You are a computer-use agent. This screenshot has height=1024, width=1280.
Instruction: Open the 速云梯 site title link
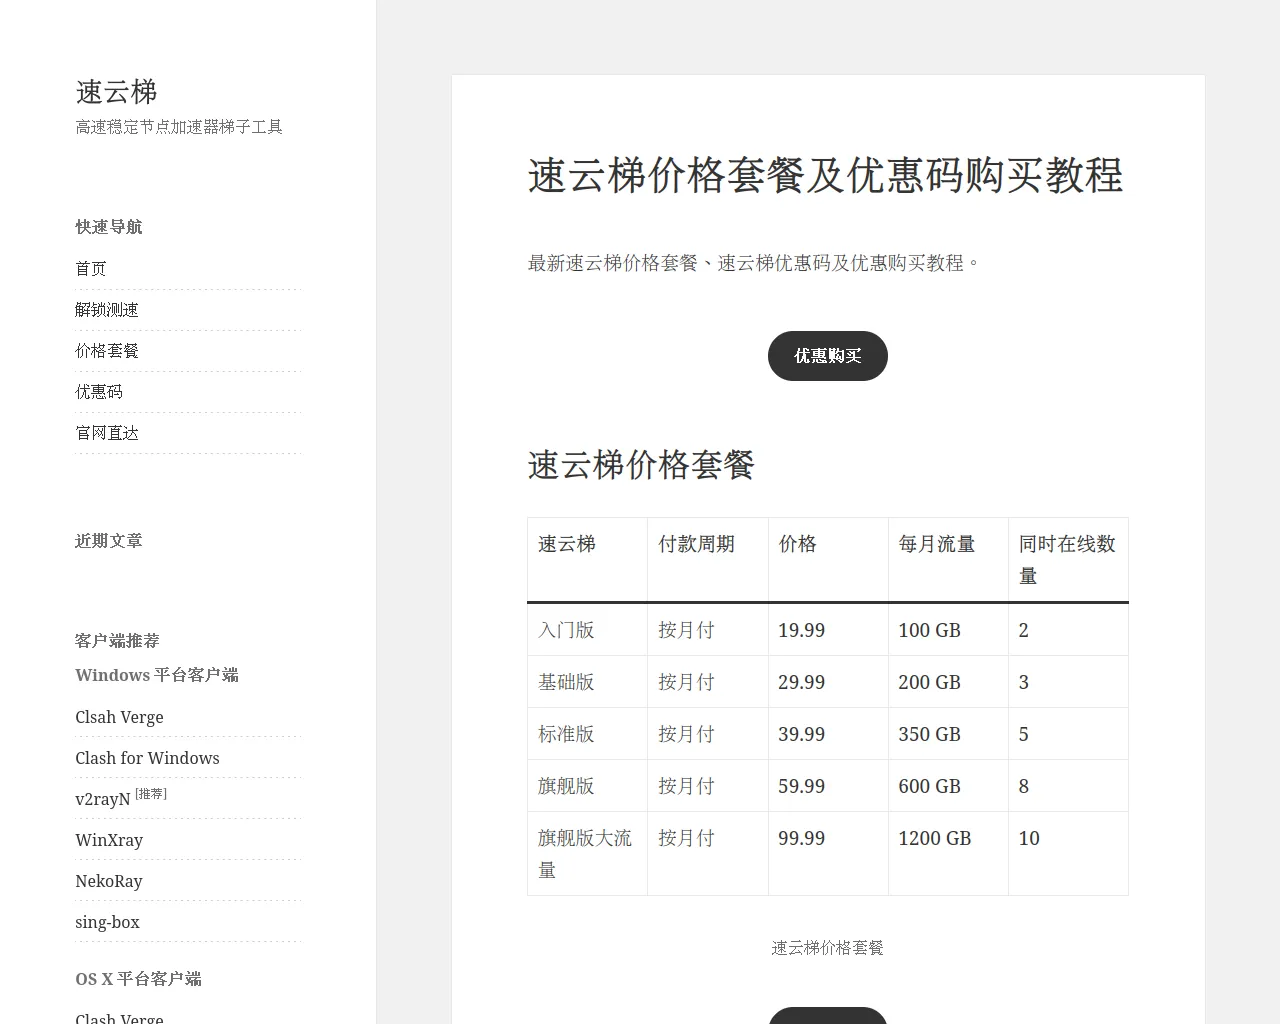(116, 92)
